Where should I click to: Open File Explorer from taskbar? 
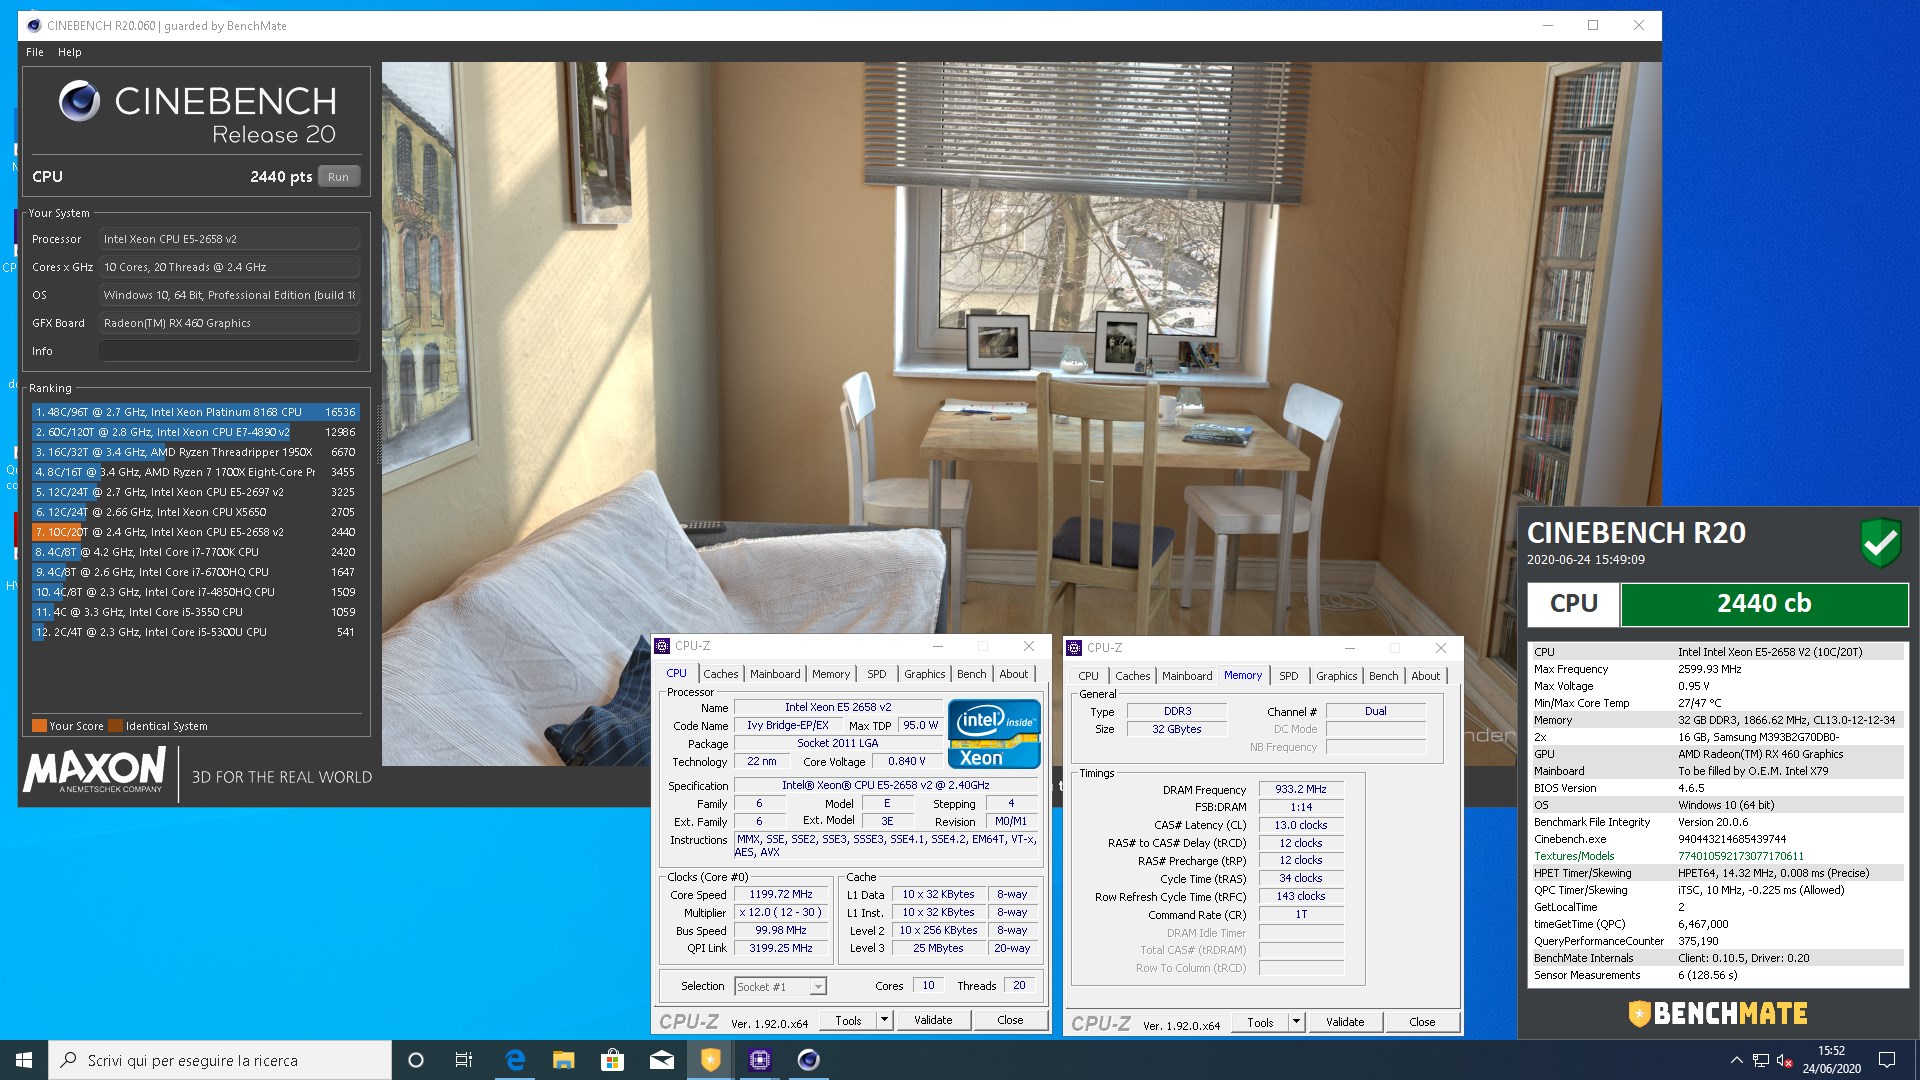564,1060
